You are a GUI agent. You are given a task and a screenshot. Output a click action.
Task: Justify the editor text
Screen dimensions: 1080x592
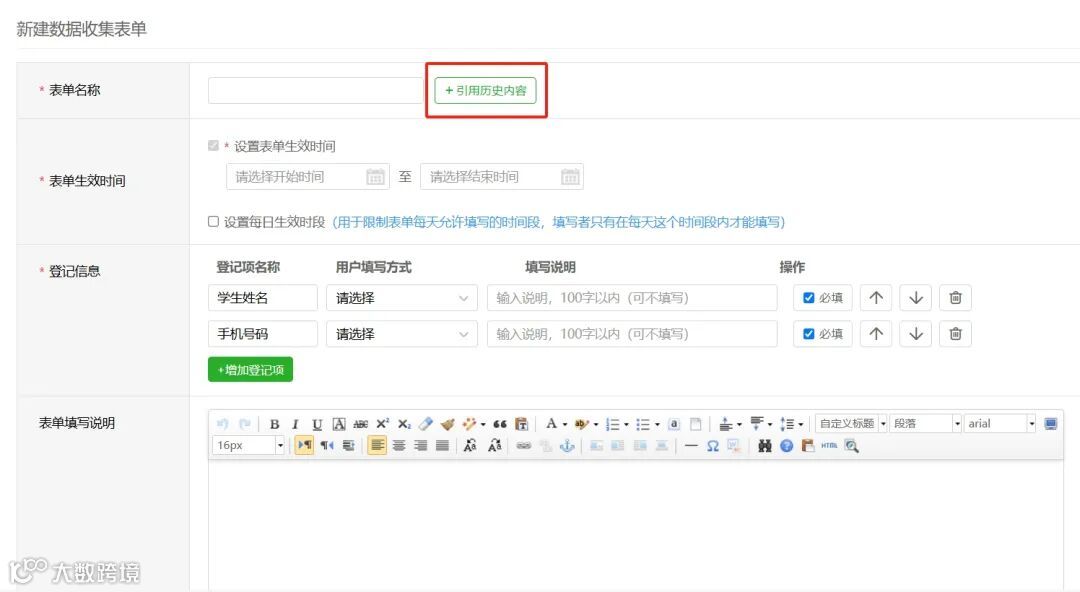point(442,446)
